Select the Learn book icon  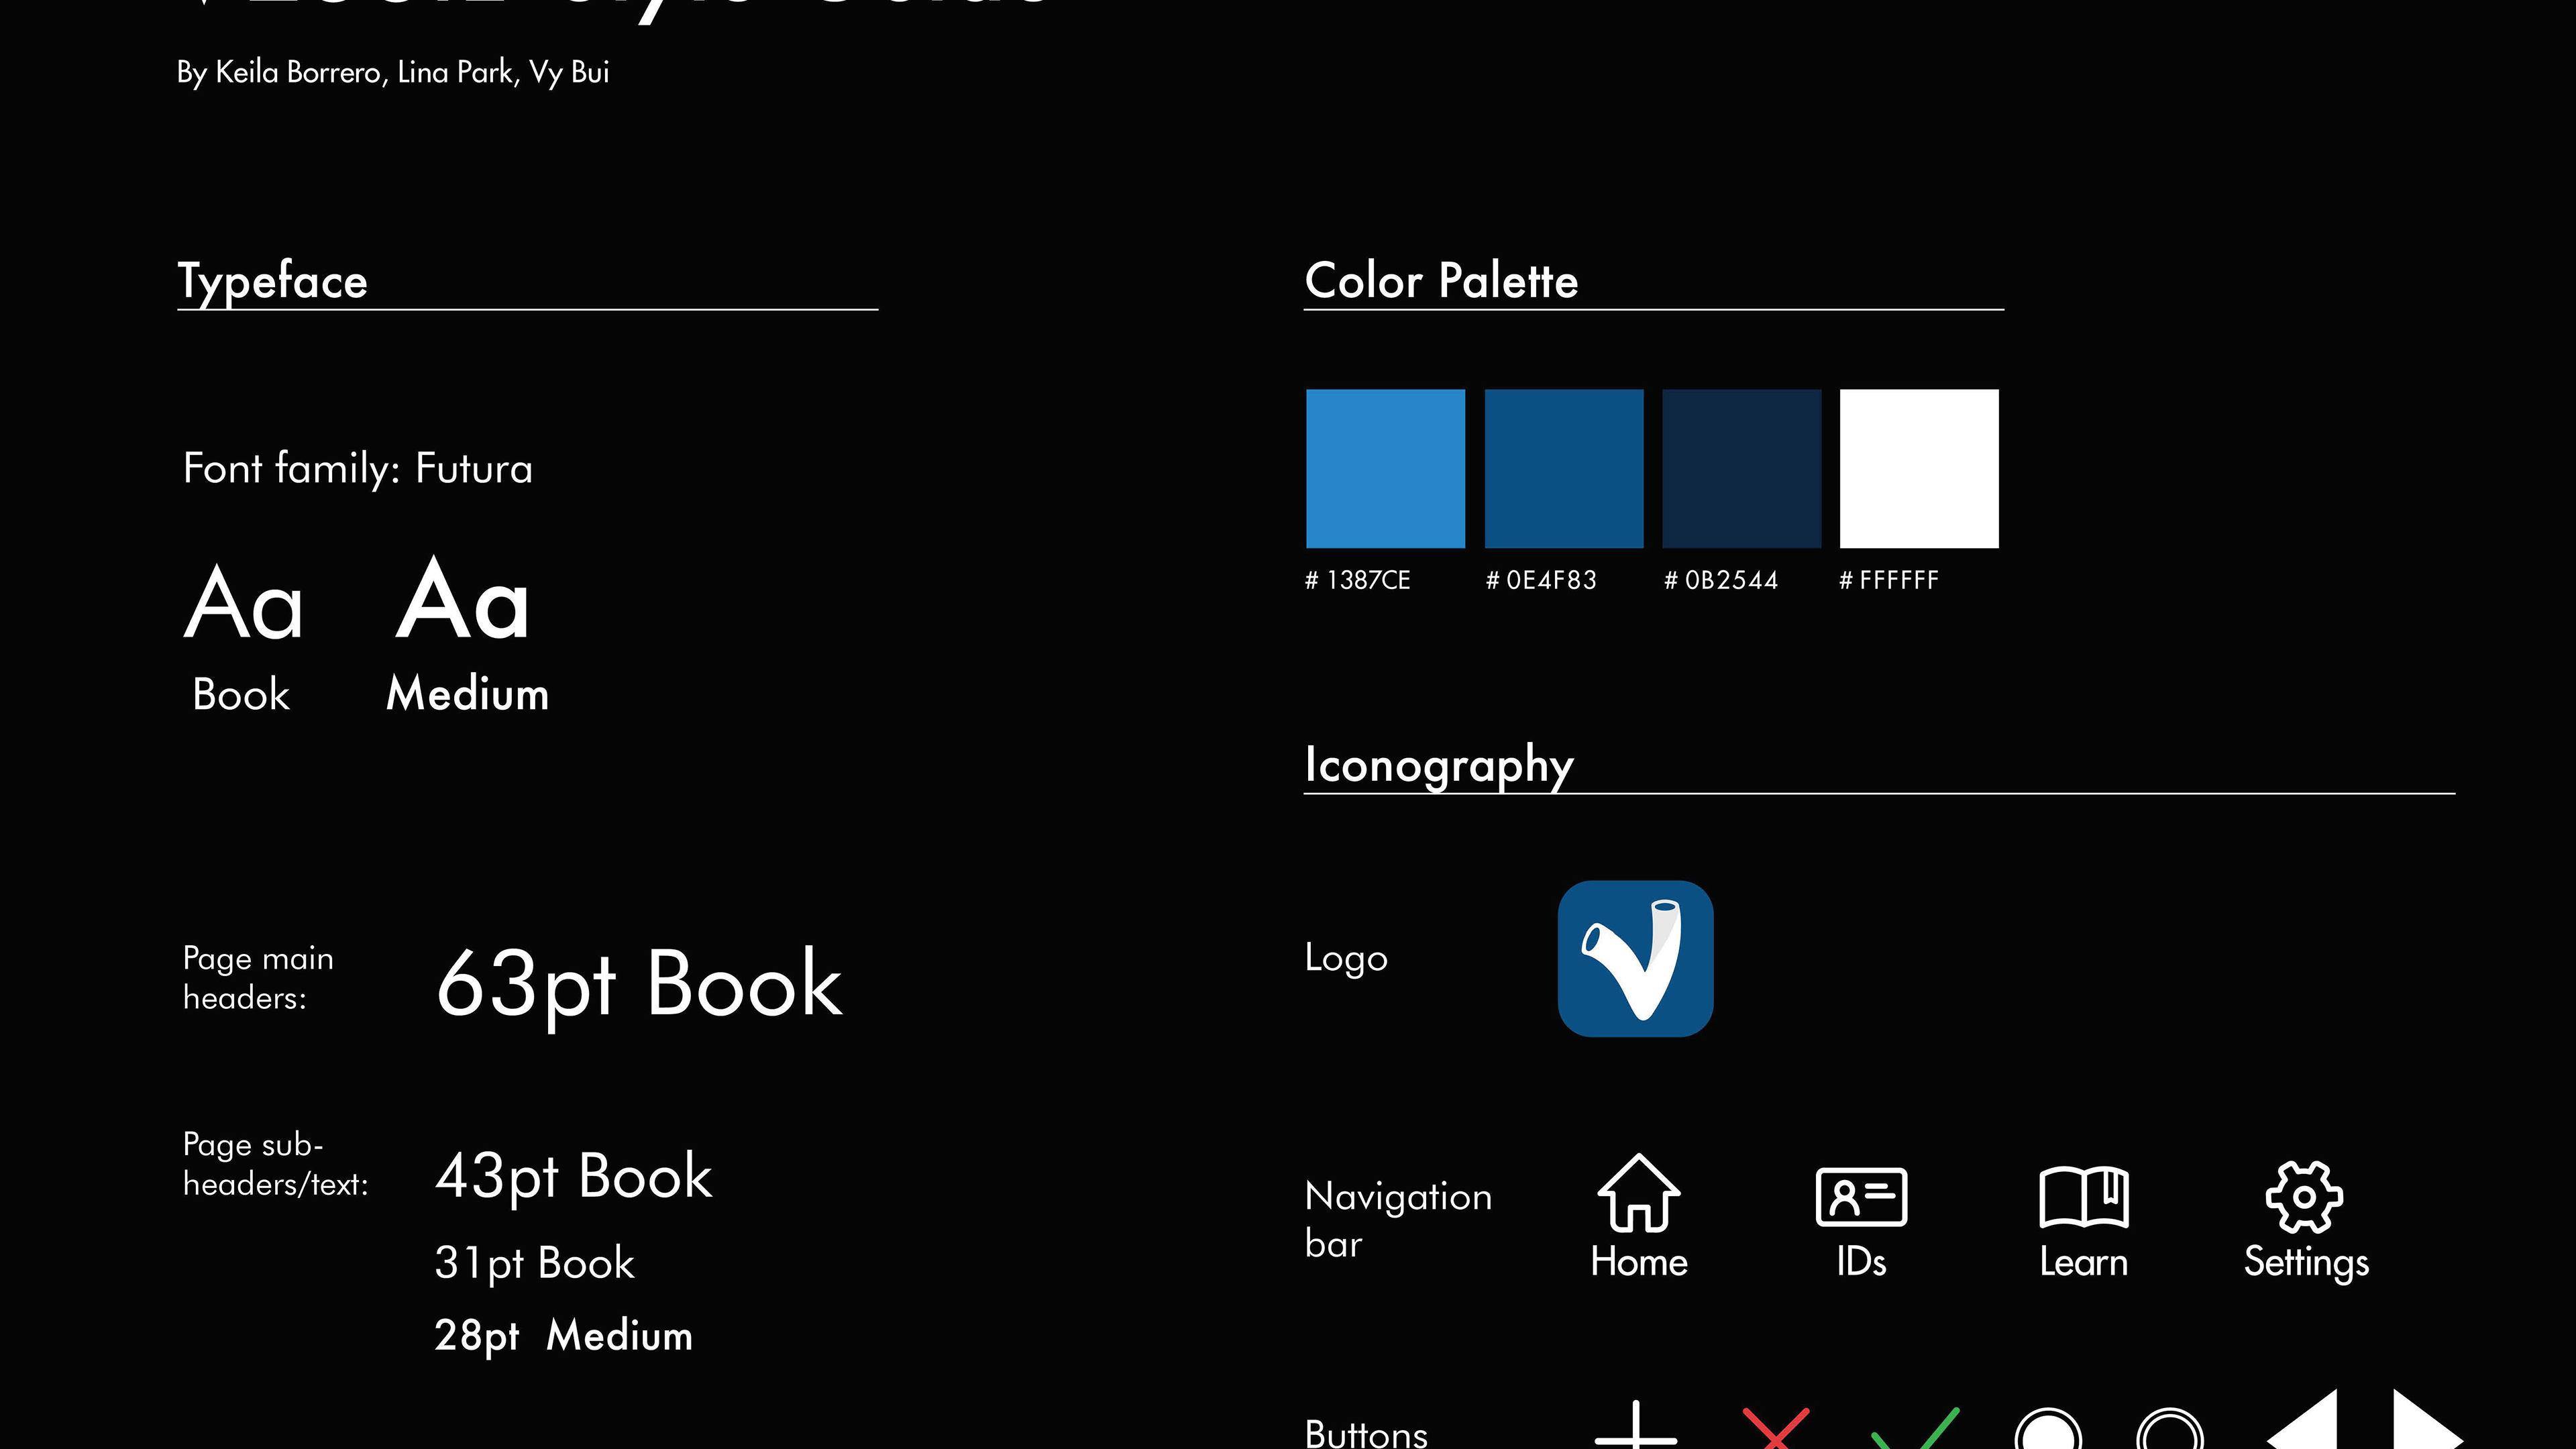[x=2084, y=1196]
